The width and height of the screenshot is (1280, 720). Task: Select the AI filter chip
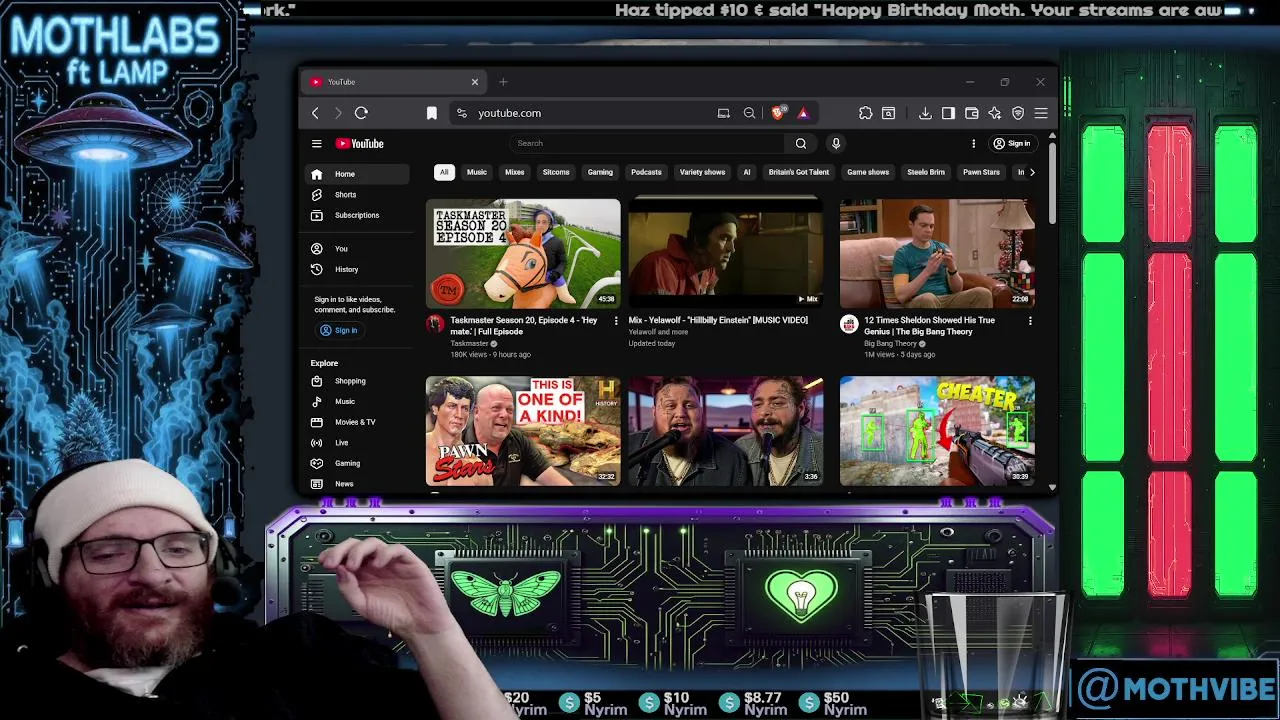point(746,172)
